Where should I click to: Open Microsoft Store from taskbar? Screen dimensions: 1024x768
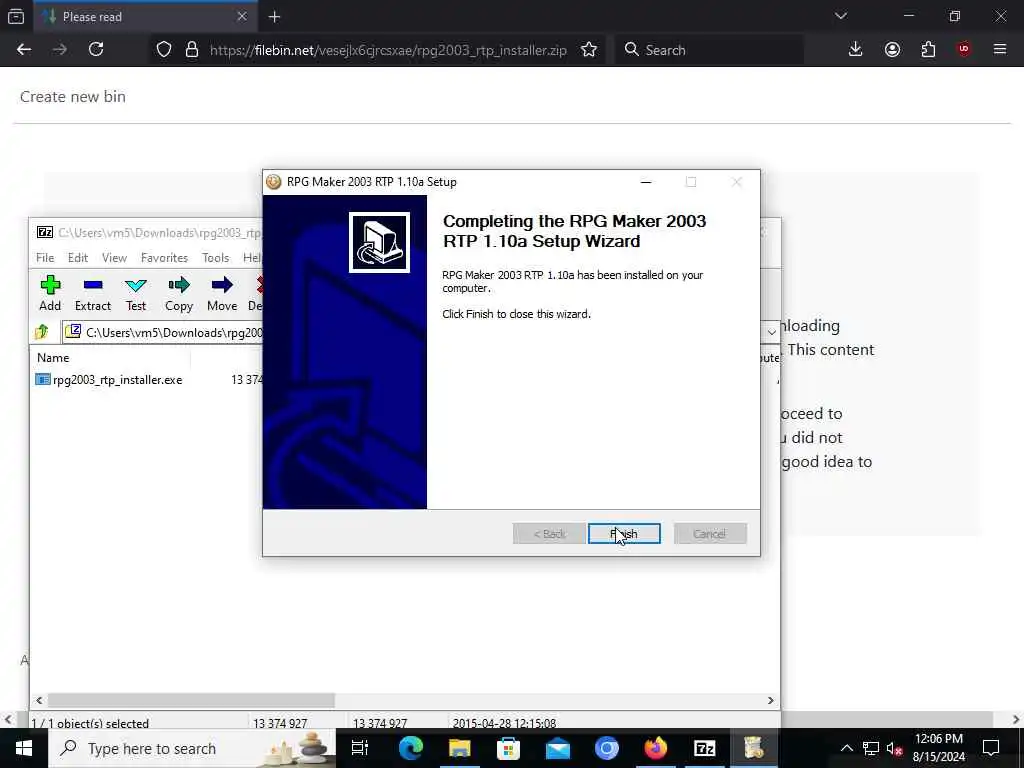tap(508, 748)
